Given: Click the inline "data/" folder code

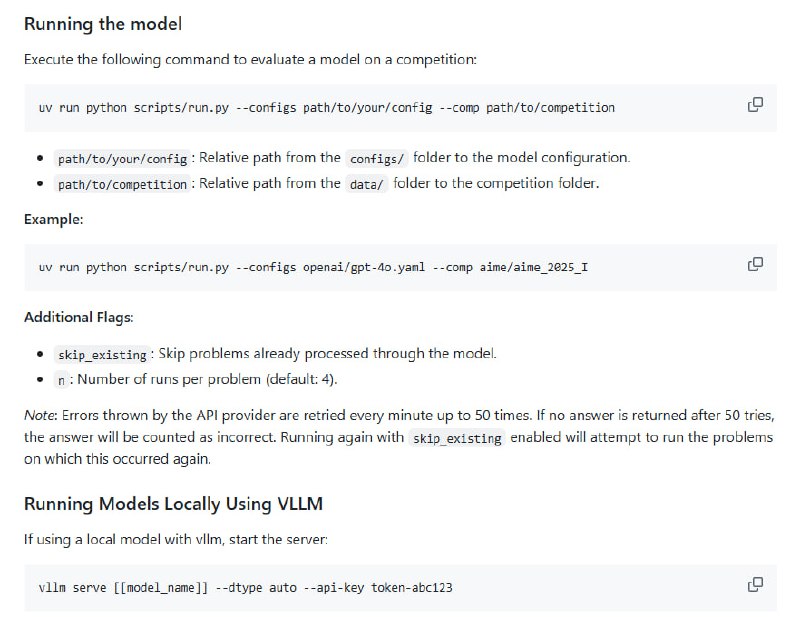Looking at the screenshot, I should [x=366, y=184].
